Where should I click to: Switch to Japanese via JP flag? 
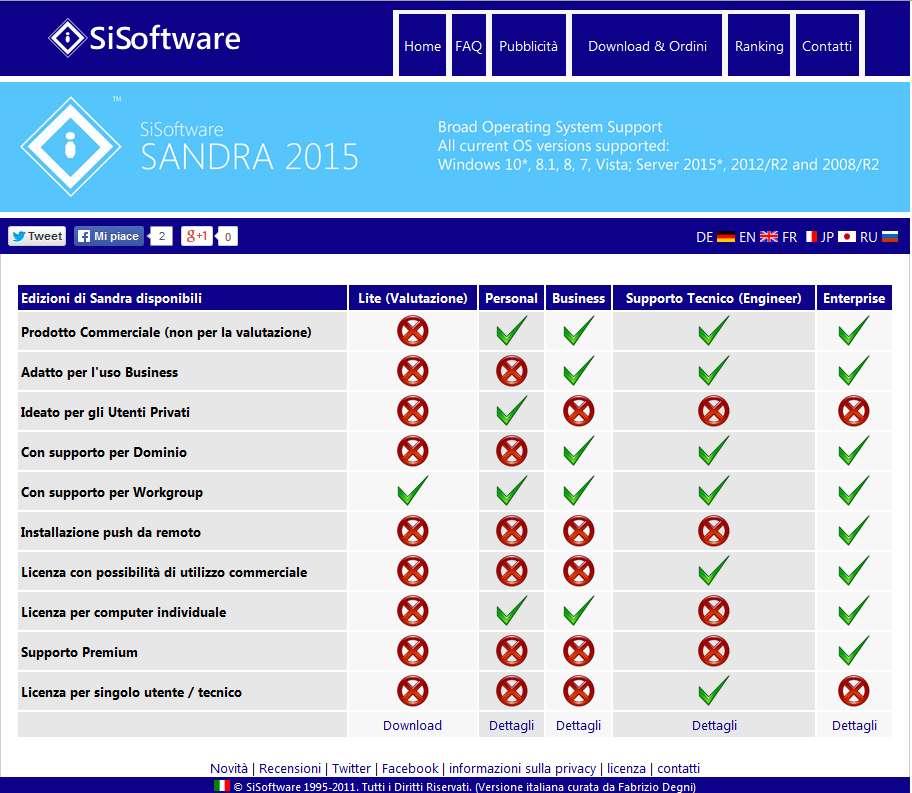(x=847, y=237)
